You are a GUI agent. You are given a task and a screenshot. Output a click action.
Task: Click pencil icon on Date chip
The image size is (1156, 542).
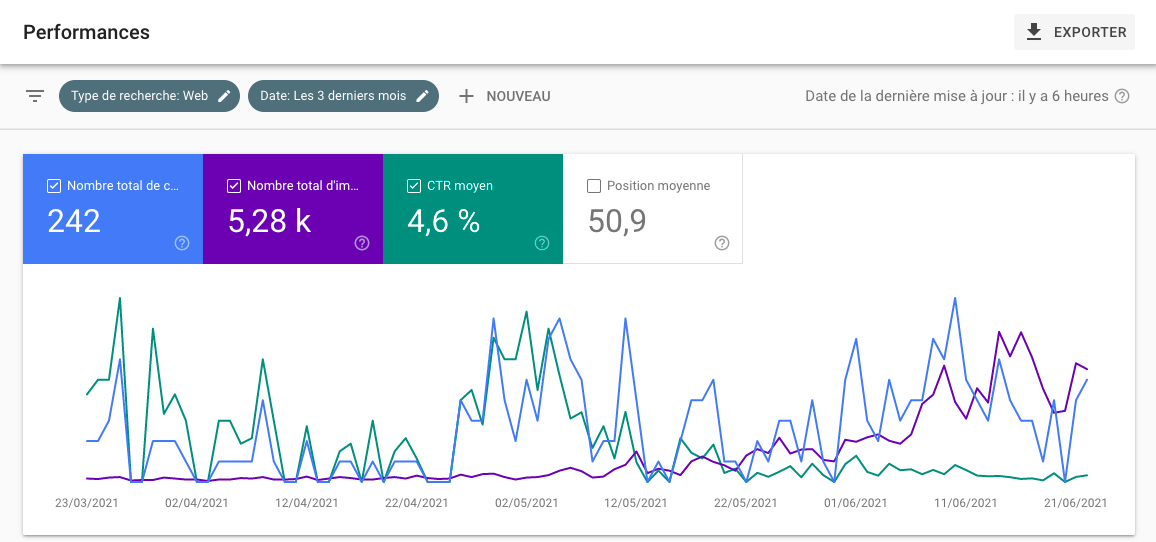(422, 96)
